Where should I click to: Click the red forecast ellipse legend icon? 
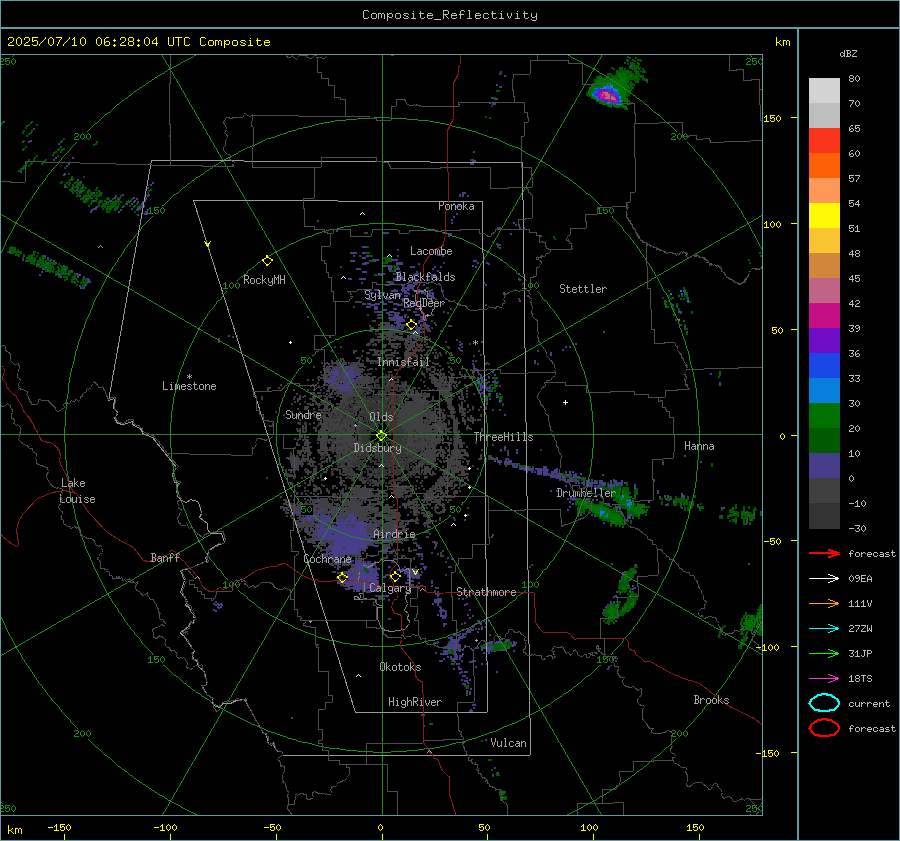click(x=824, y=728)
